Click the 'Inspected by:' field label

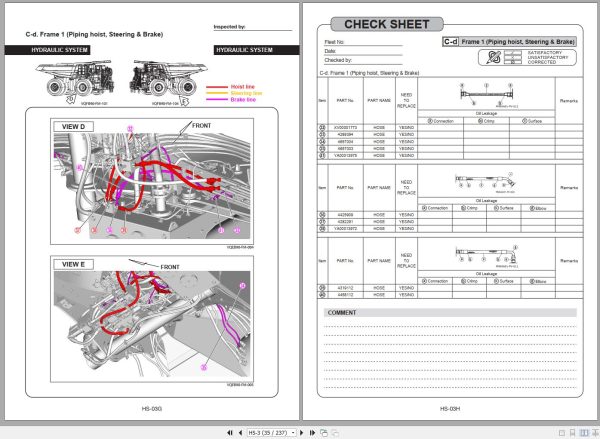[229, 27]
